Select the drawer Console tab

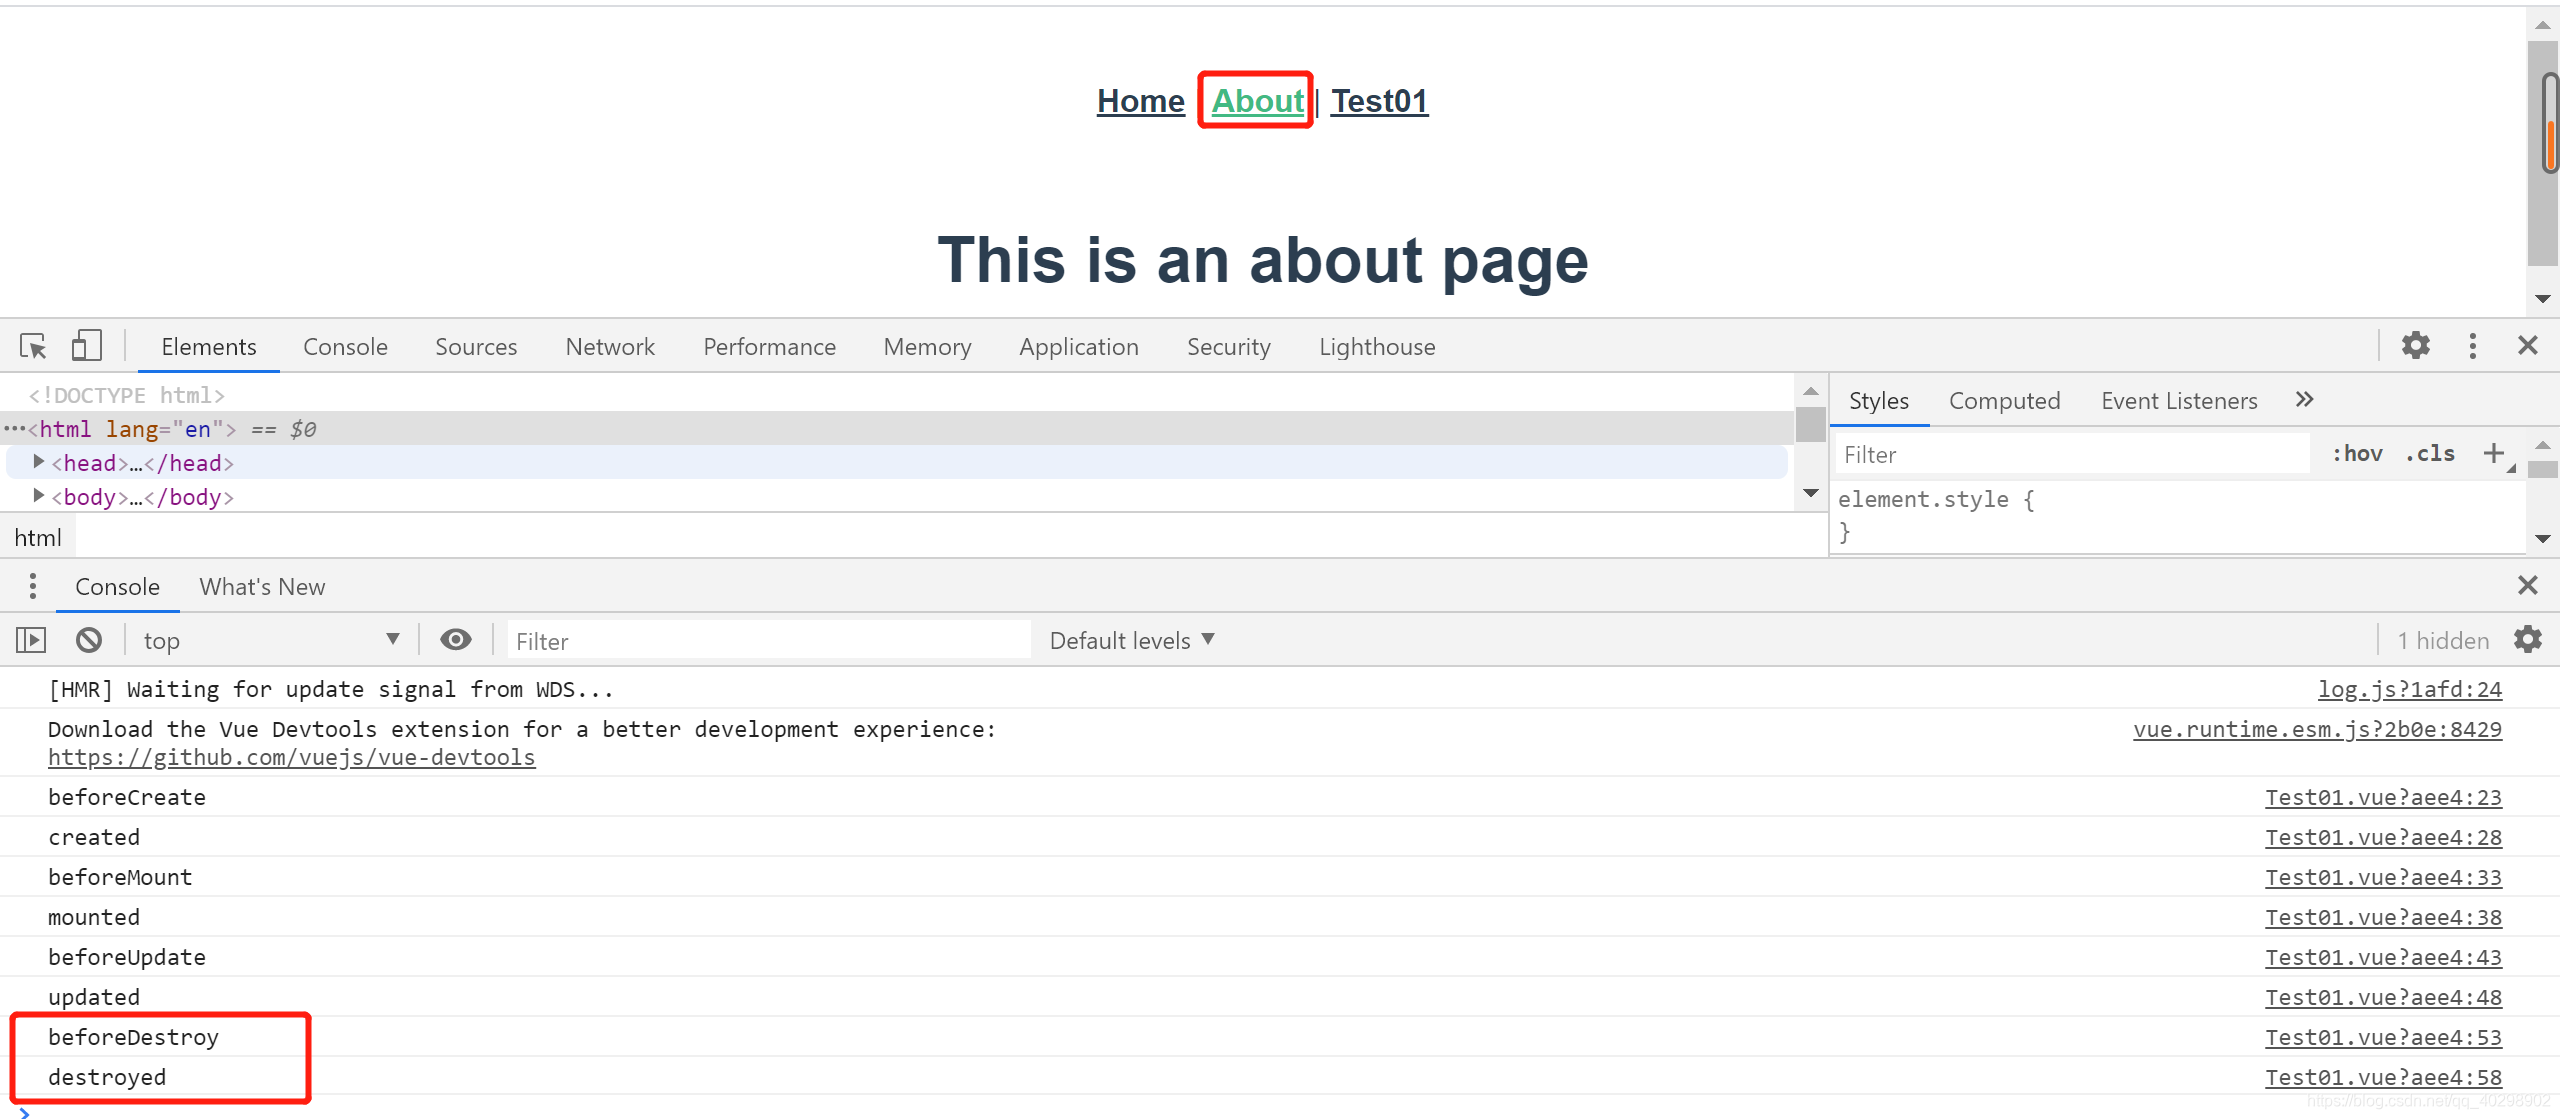pos(117,586)
